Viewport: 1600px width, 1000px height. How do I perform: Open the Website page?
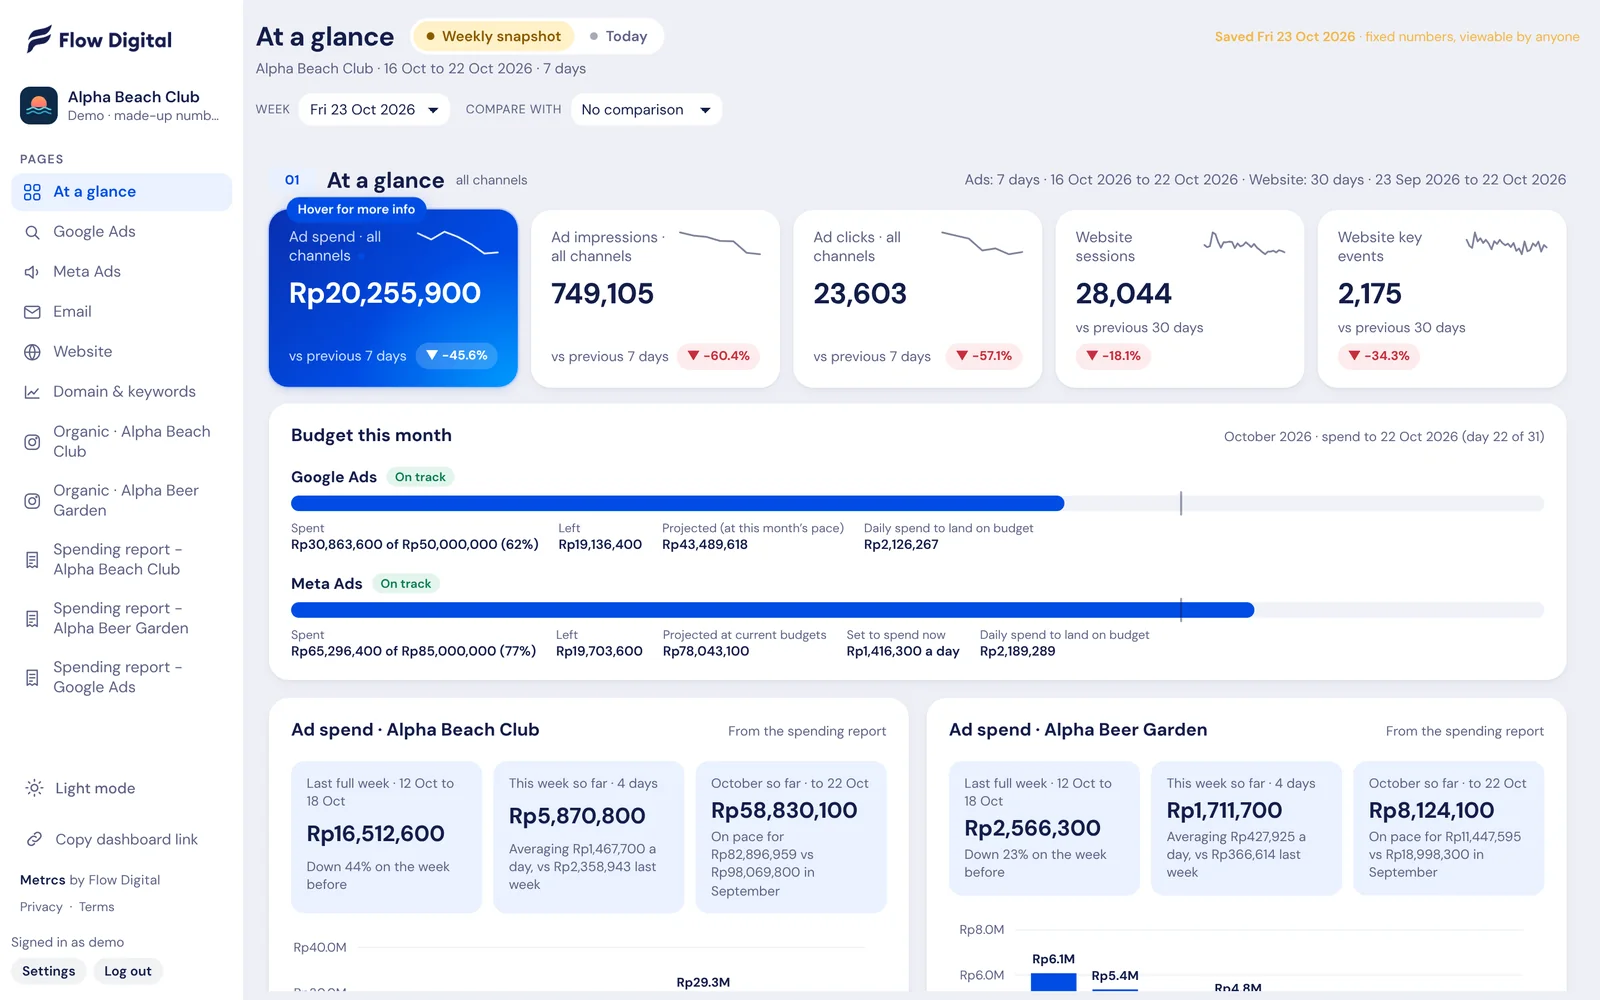[x=121, y=352]
